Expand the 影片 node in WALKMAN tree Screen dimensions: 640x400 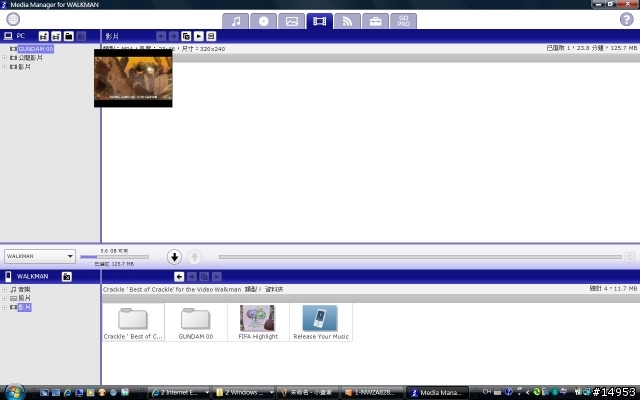(x=4, y=307)
